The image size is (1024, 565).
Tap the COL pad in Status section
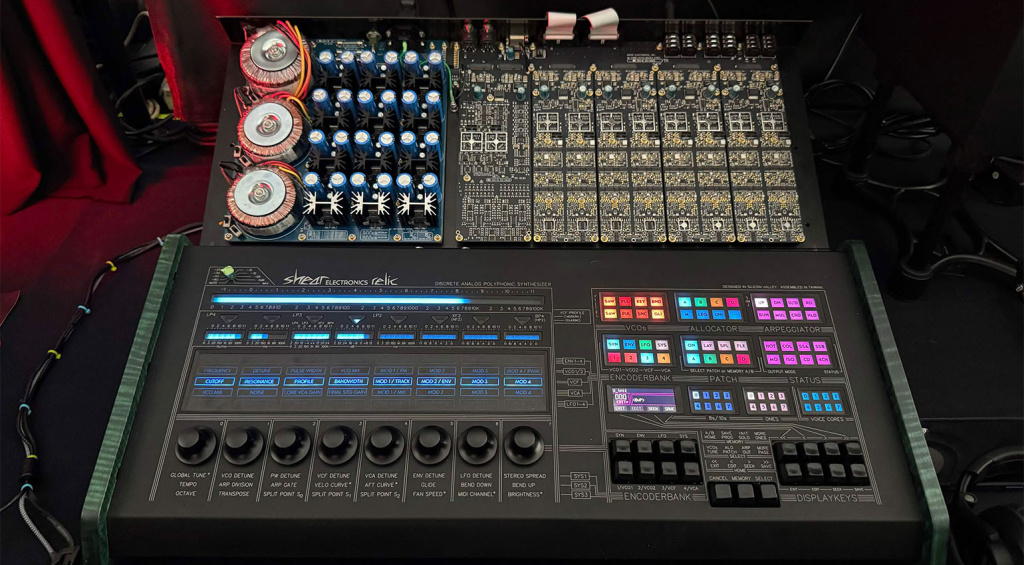click(787, 346)
